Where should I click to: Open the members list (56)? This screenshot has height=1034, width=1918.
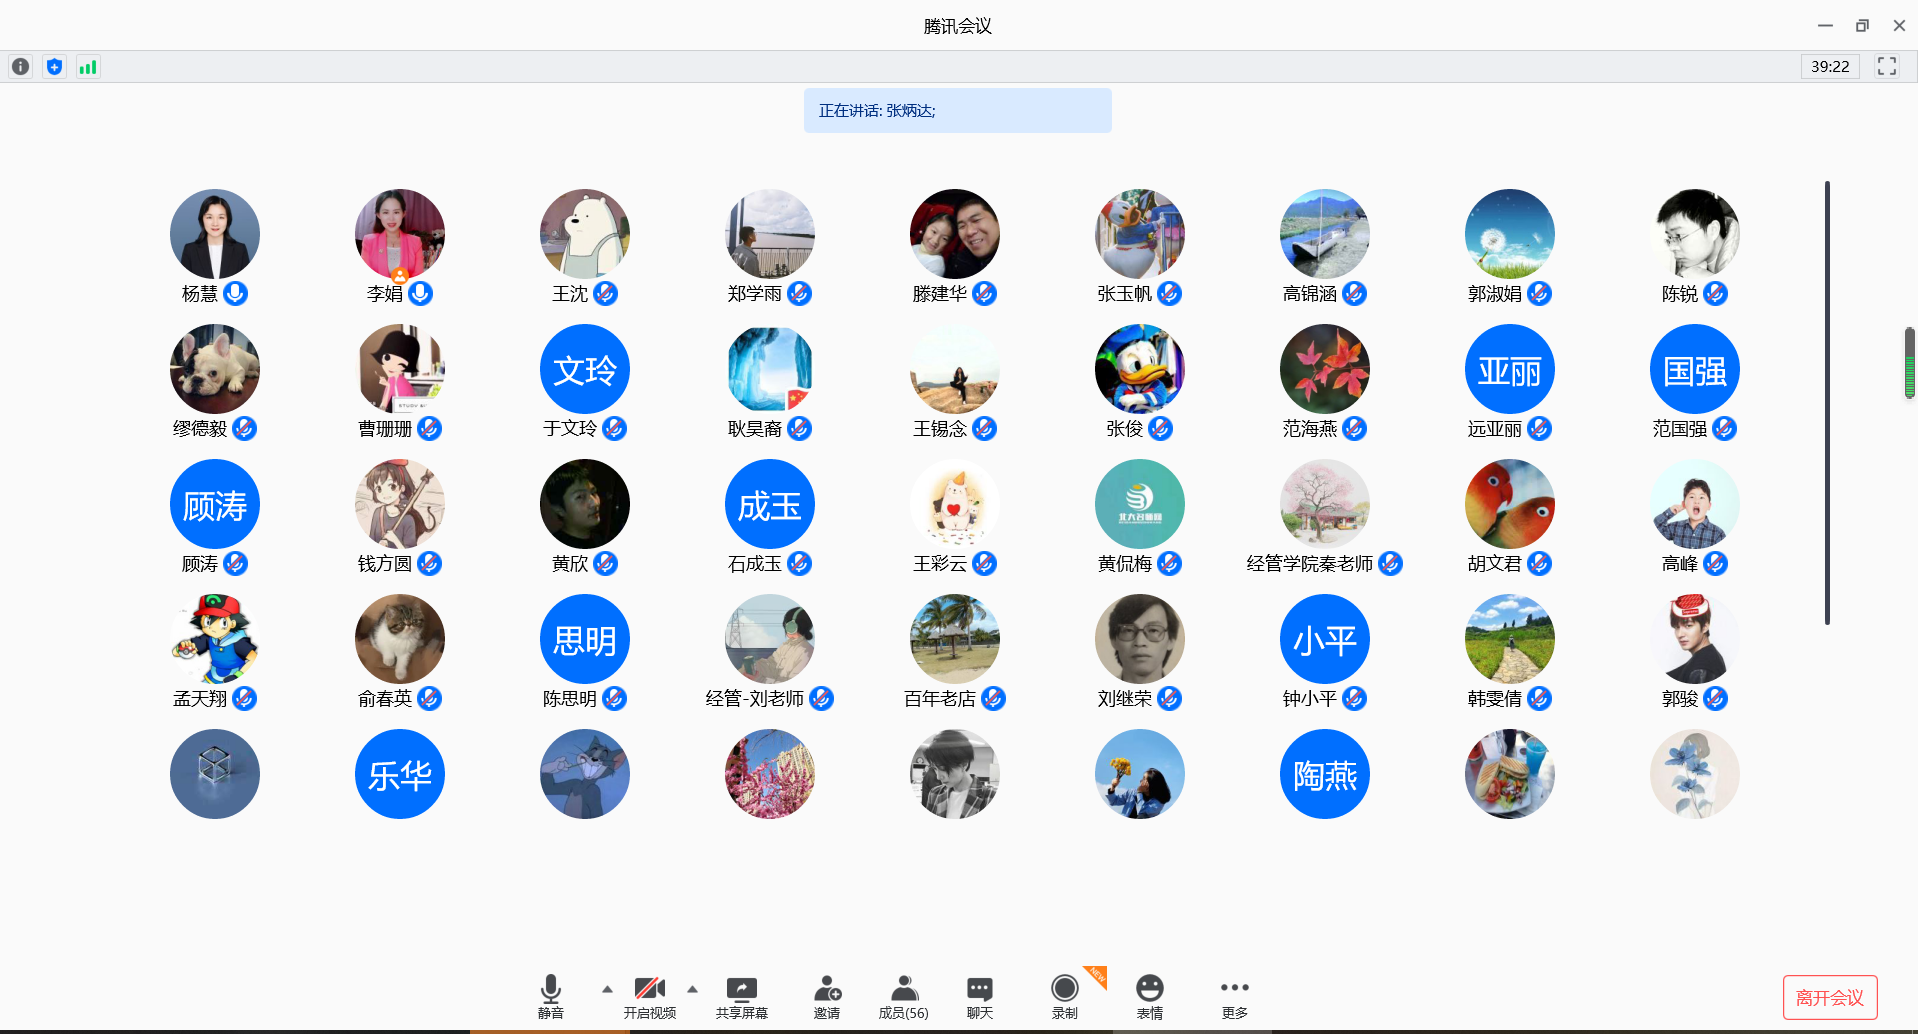(903, 996)
